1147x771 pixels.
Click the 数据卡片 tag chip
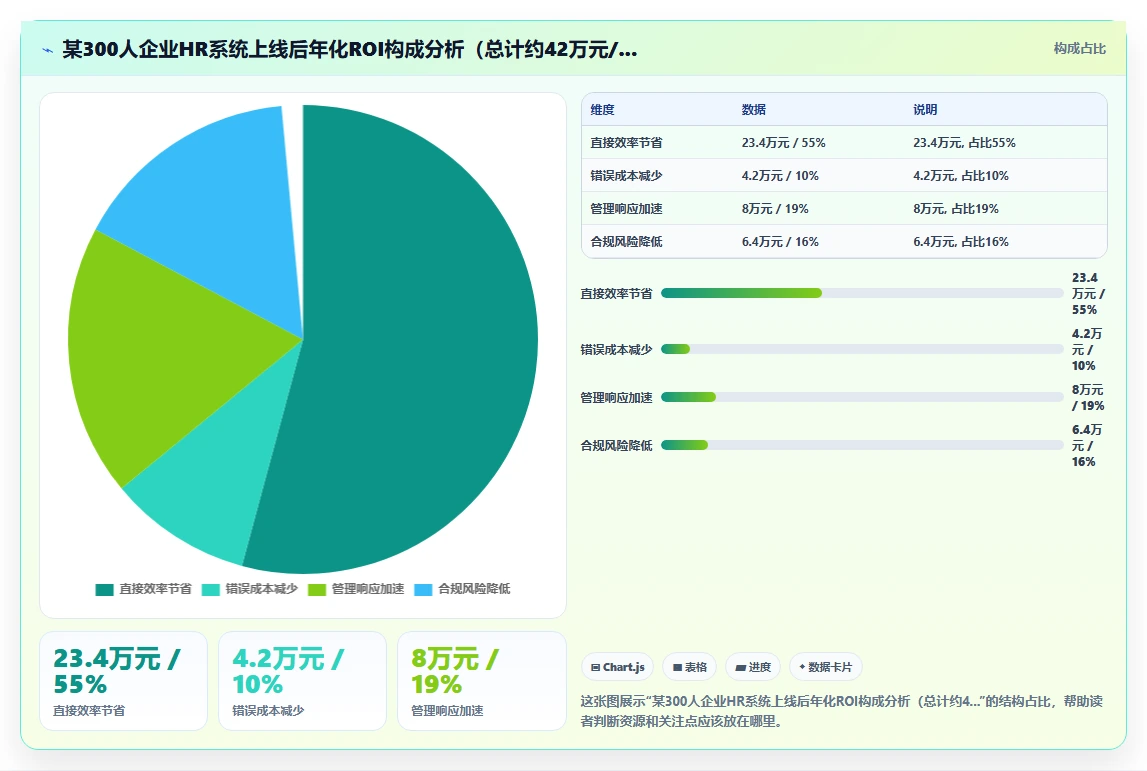pos(825,667)
